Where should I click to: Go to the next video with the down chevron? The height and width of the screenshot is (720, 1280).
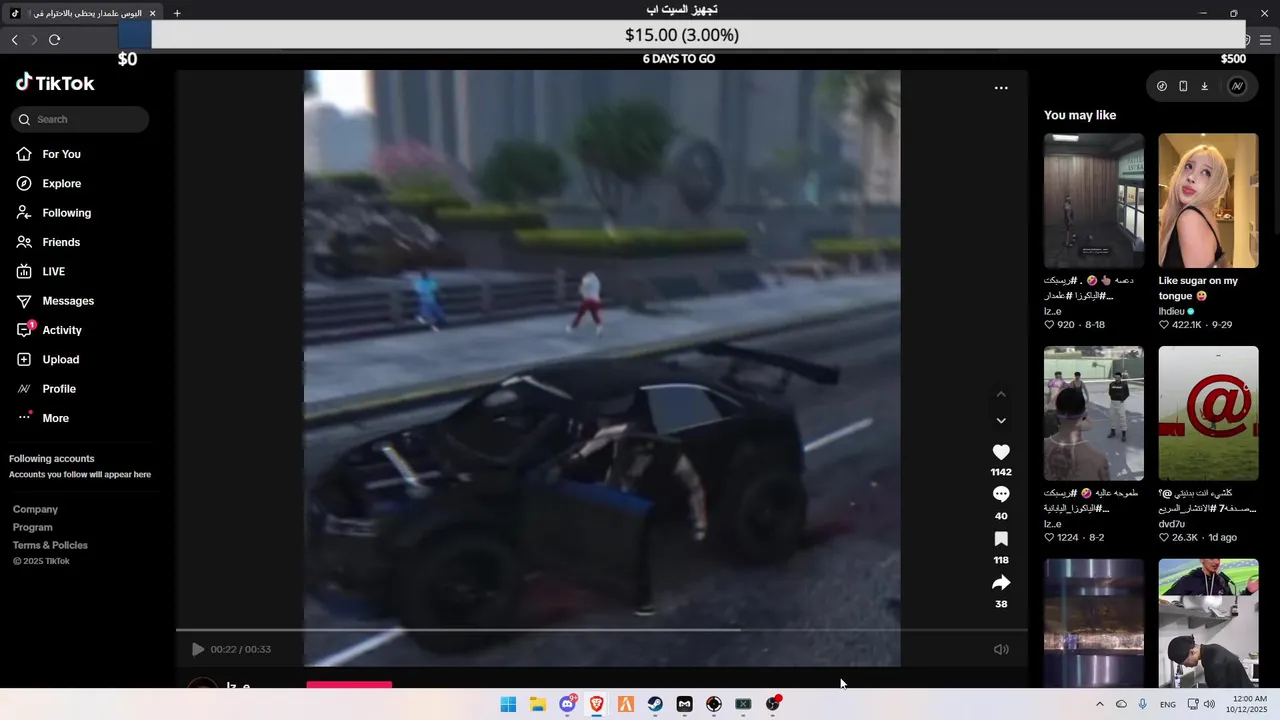coord(1001,421)
